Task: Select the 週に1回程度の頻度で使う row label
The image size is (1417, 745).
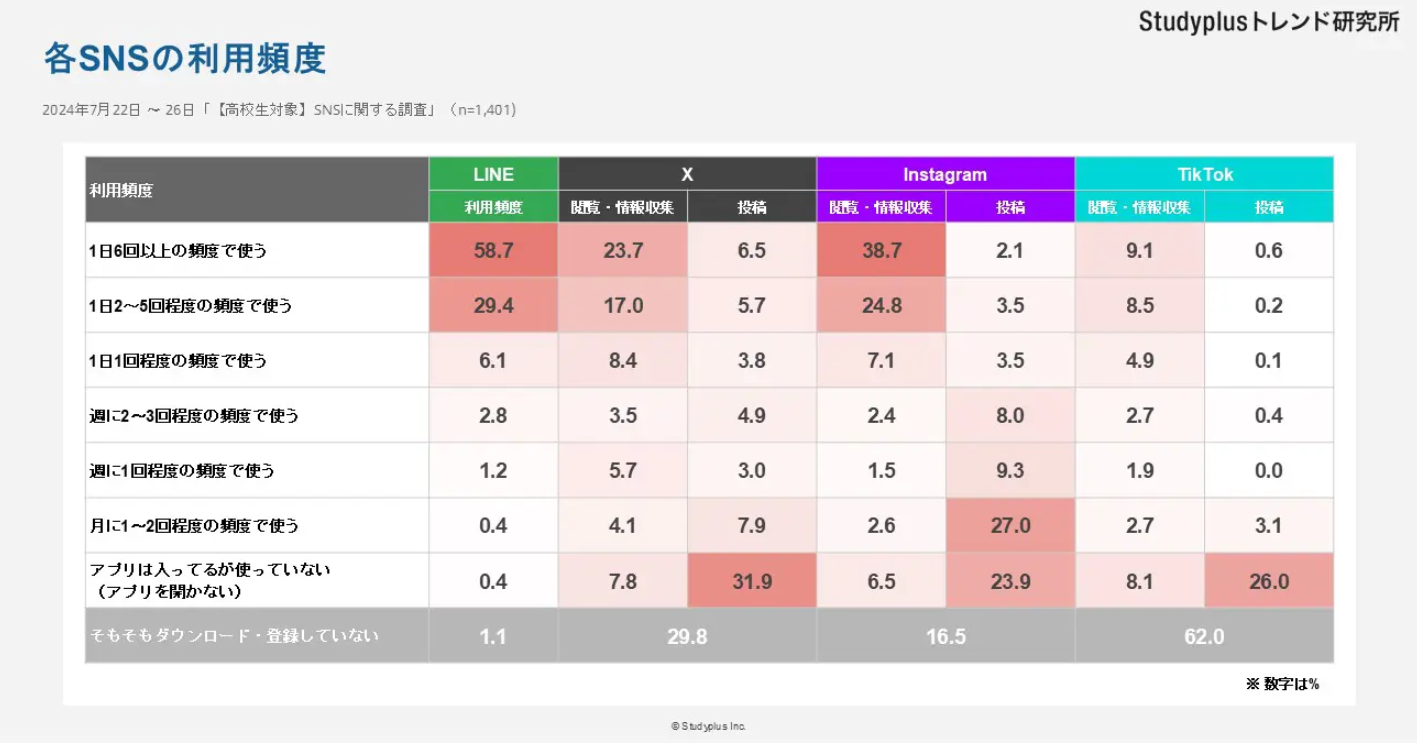Action: click(182, 470)
